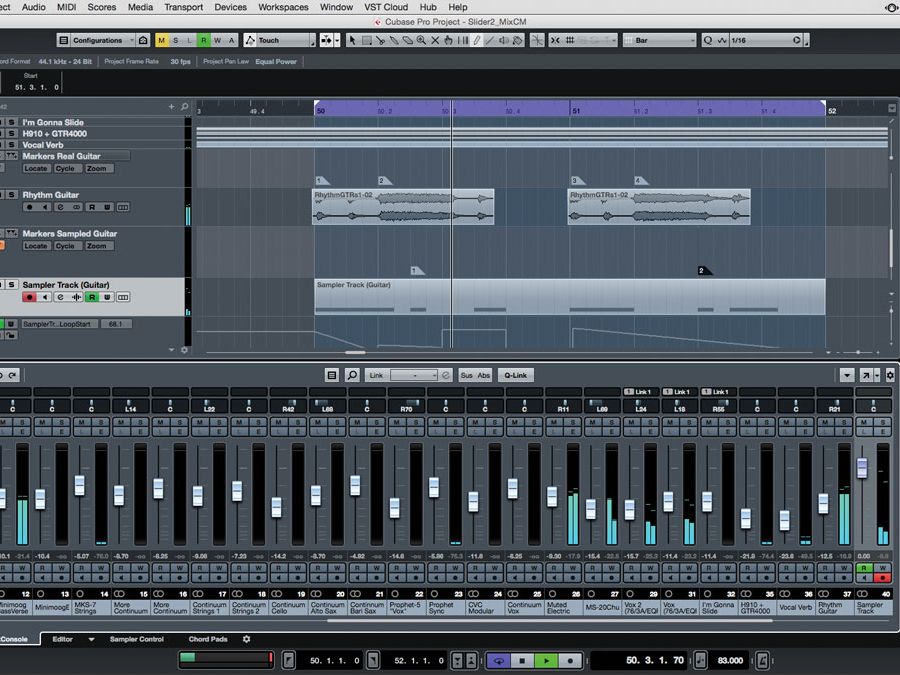Click the camera snapshot icon beside Configurations

143,40
